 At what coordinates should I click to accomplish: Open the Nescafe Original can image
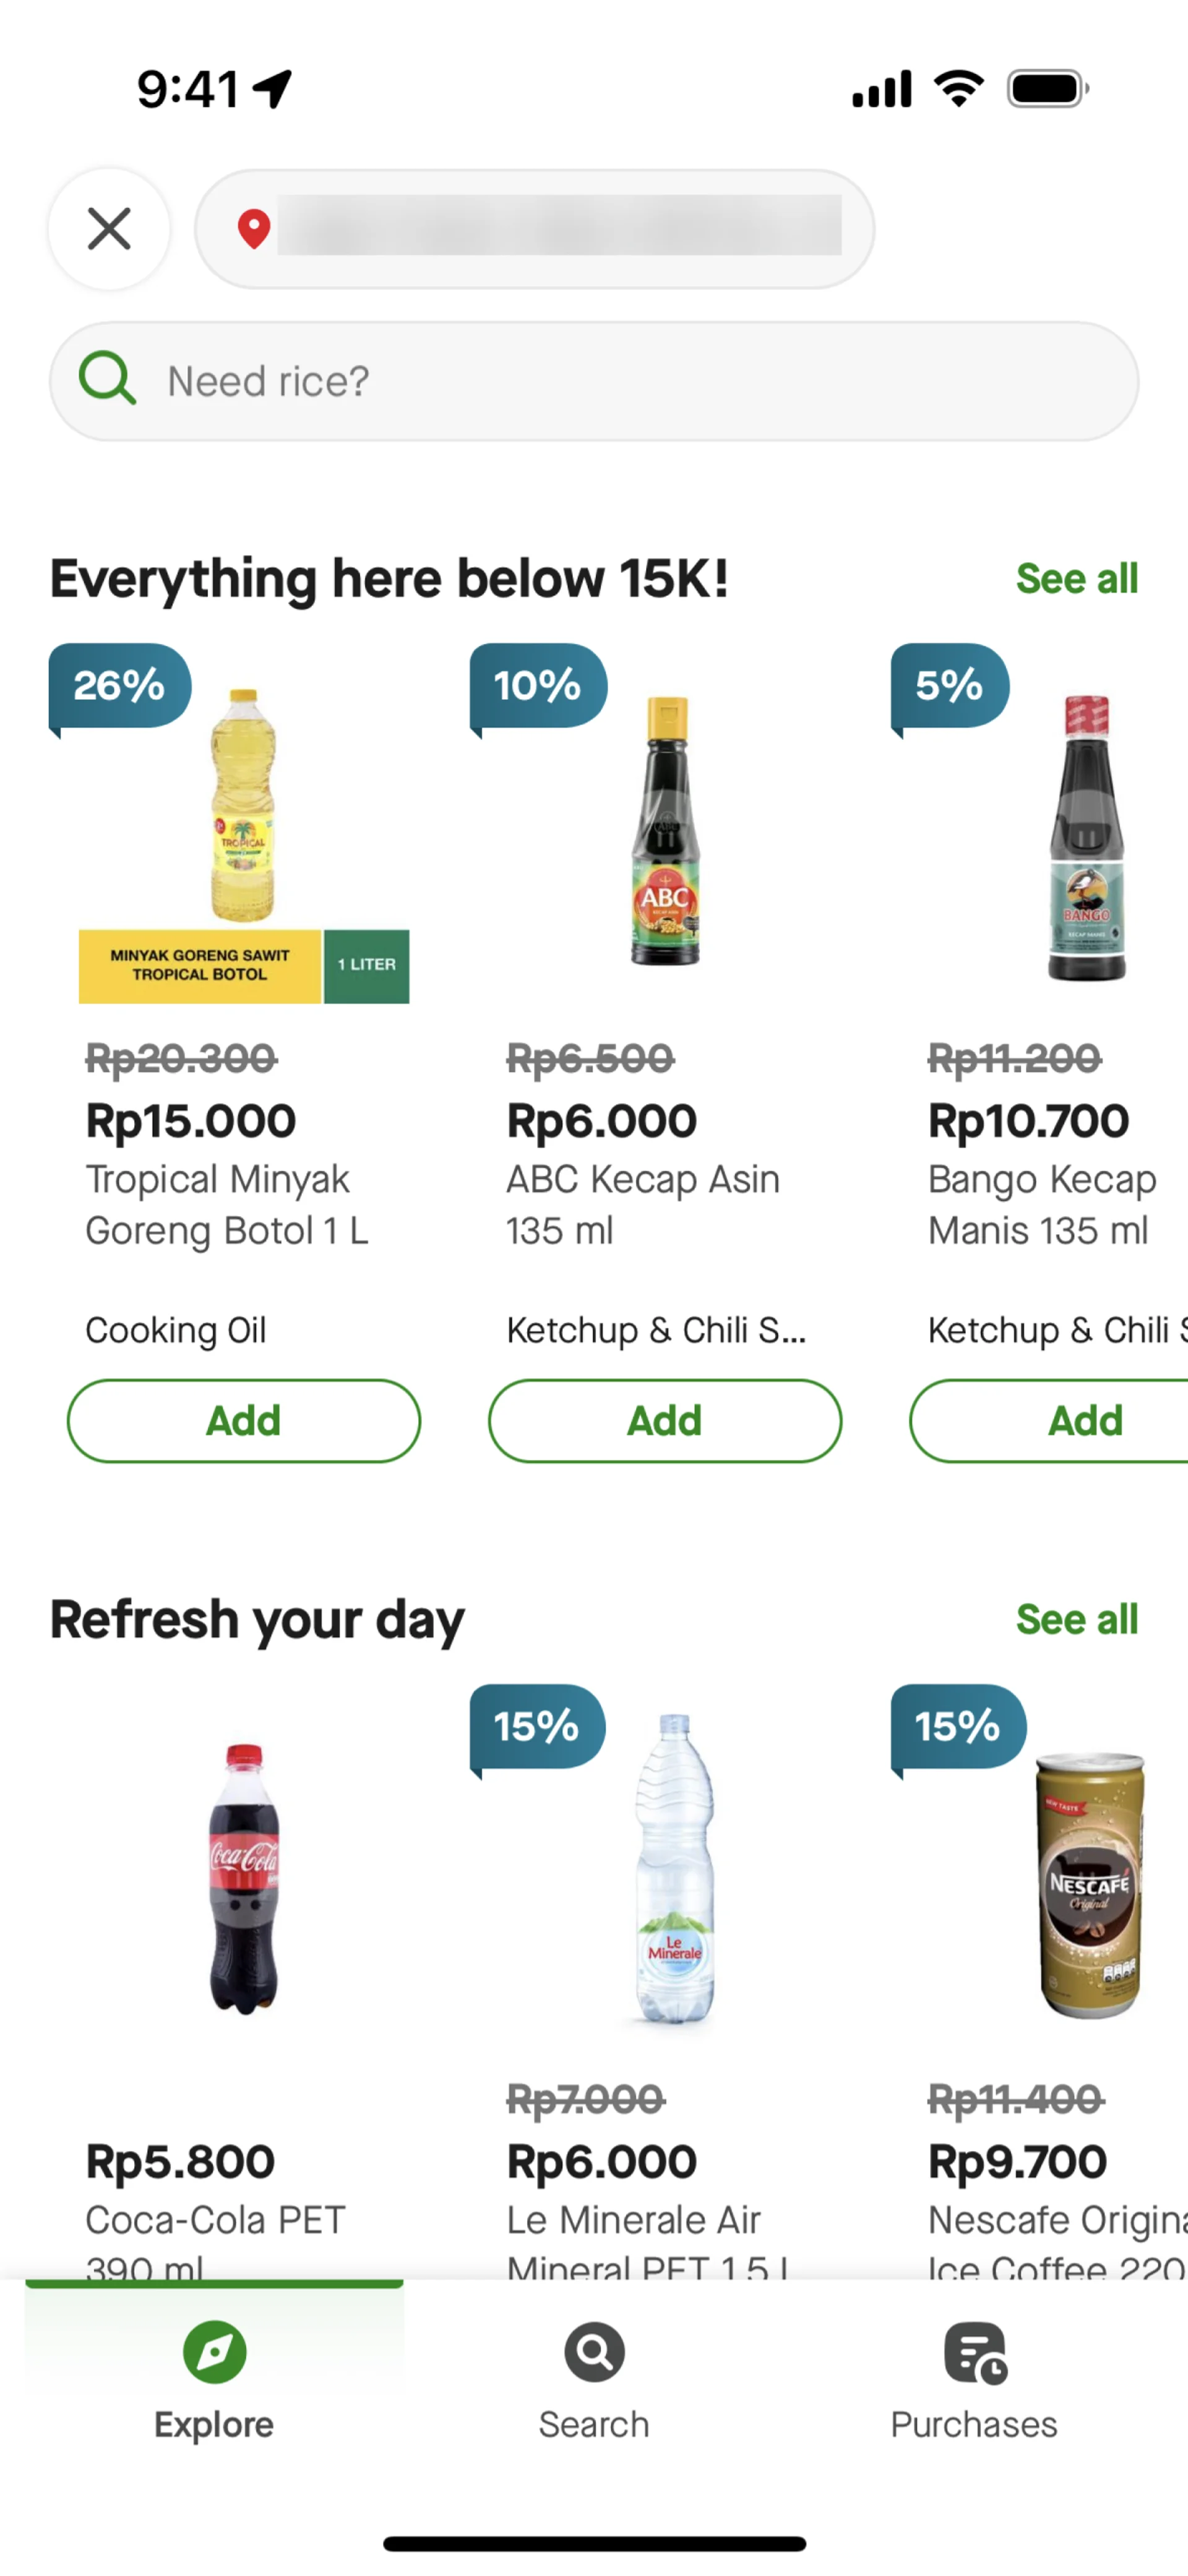coord(1089,1885)
